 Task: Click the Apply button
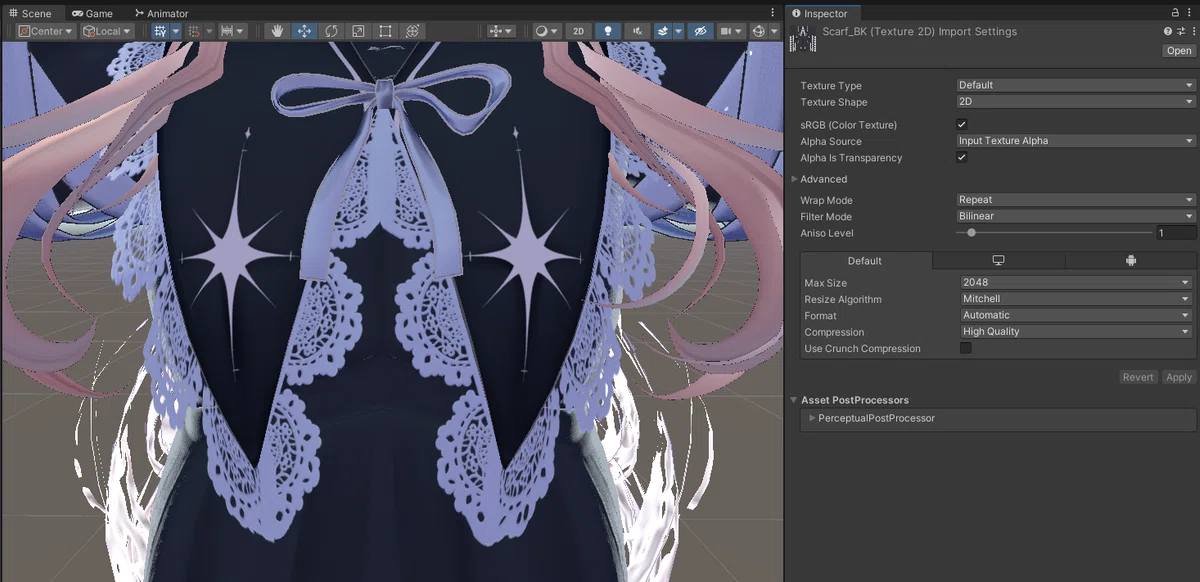[x=1179, y=377]
